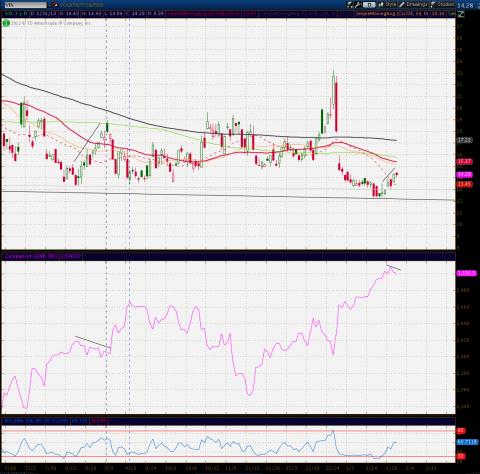Click the RSI_EMA study header label
Image resolution: width=480 pixels, height=474 pixels.
[x=36, y=421]
